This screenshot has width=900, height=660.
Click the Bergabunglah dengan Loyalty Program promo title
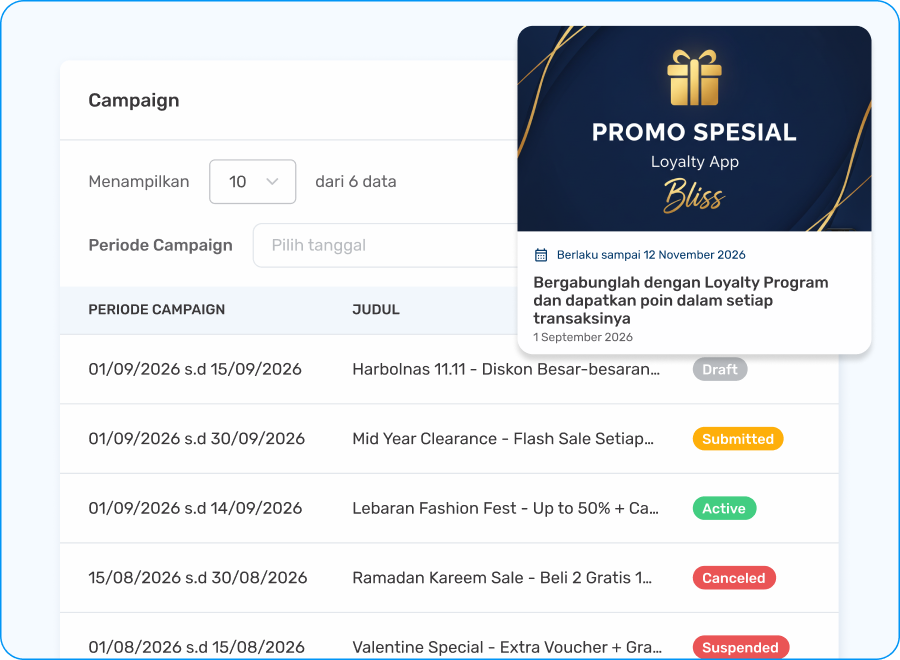[x=680, y=300]
